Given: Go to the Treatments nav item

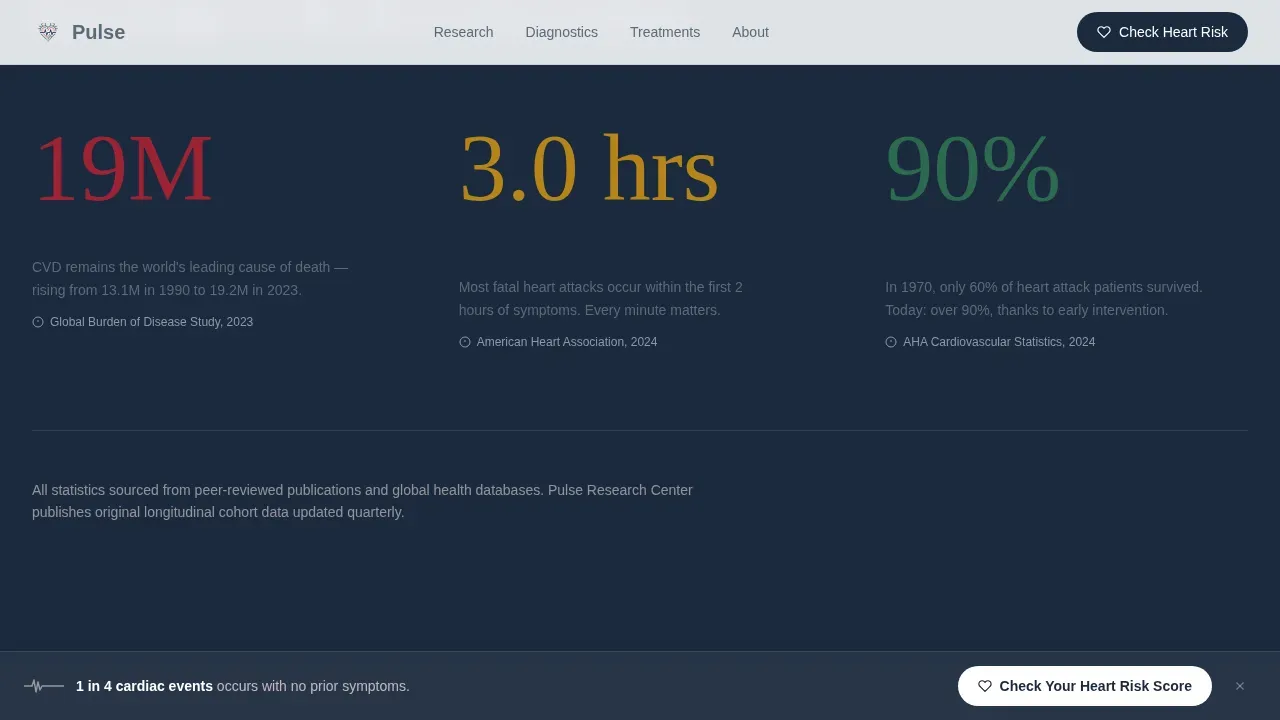Looking at the screenshot, I should click(665, 32).
